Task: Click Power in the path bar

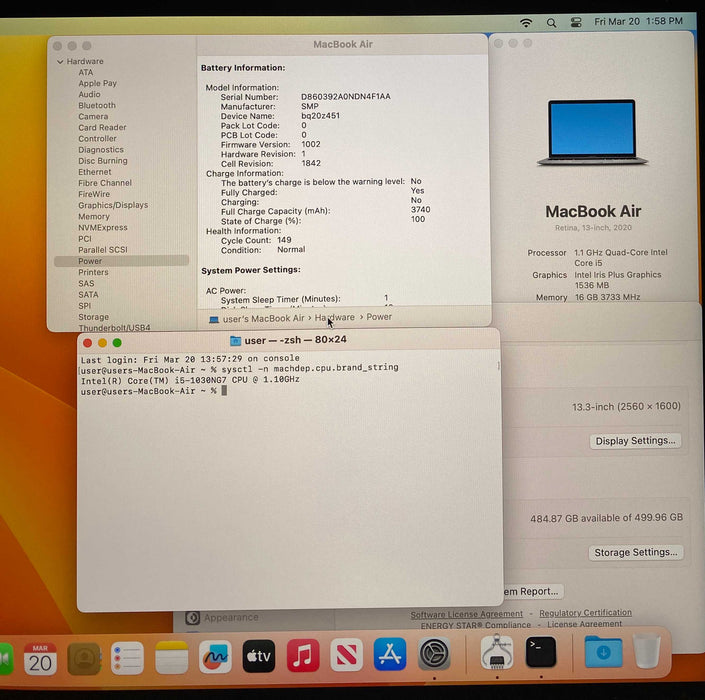Action: tap(379, 317)
